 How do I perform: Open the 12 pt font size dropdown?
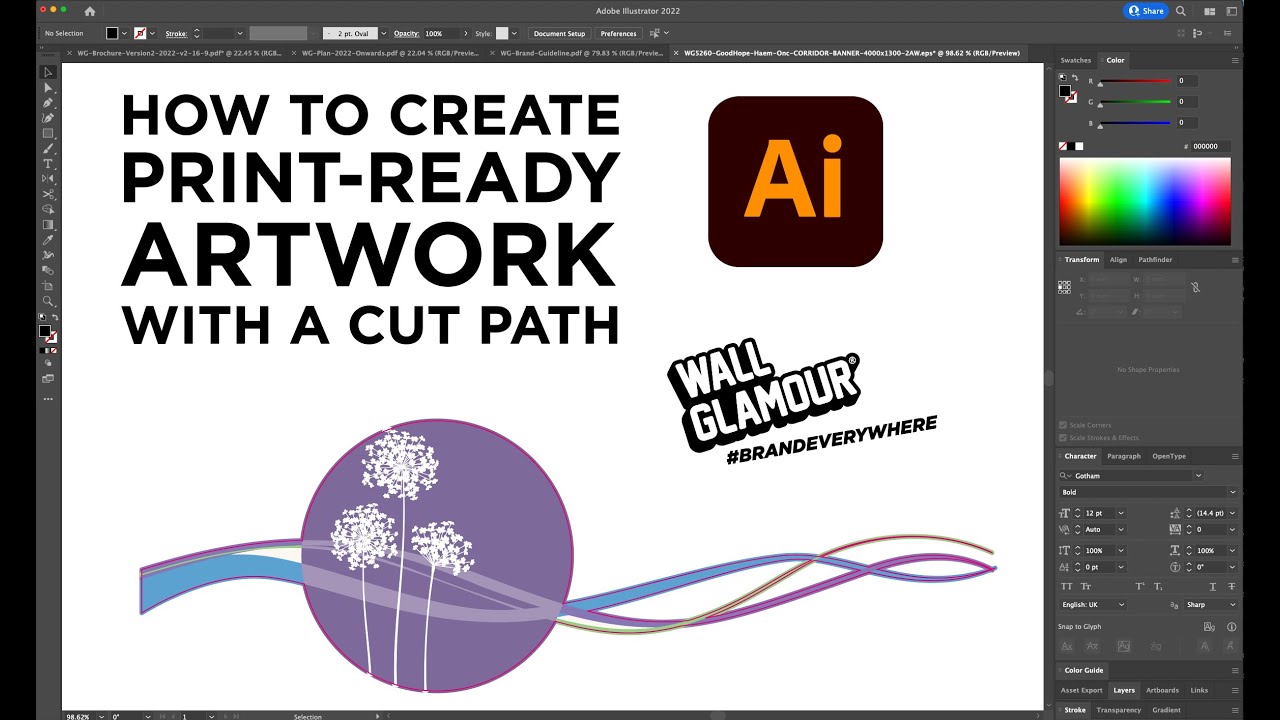pos(1121,513)
